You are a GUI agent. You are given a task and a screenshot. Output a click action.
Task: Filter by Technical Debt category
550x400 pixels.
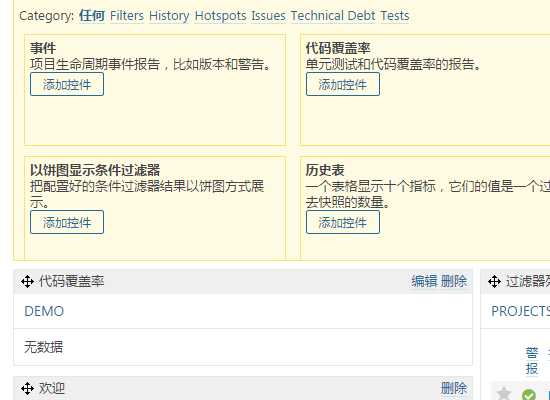coord(333,16)
